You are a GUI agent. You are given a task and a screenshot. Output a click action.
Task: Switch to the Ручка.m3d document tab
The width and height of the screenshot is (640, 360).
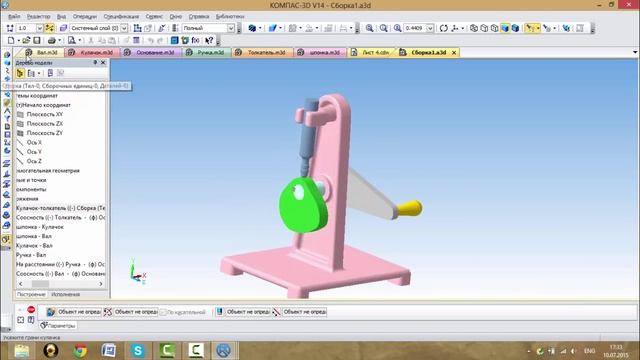point(207,52)
